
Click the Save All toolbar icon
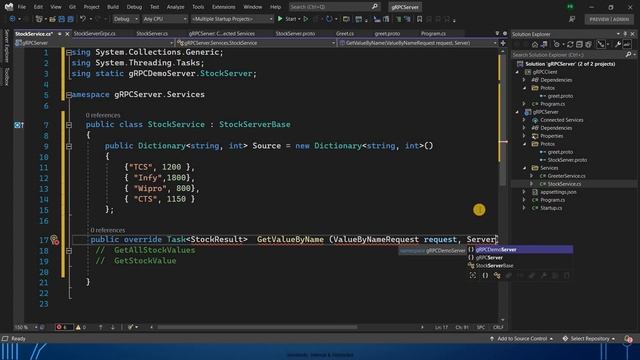tap(71, 19)
